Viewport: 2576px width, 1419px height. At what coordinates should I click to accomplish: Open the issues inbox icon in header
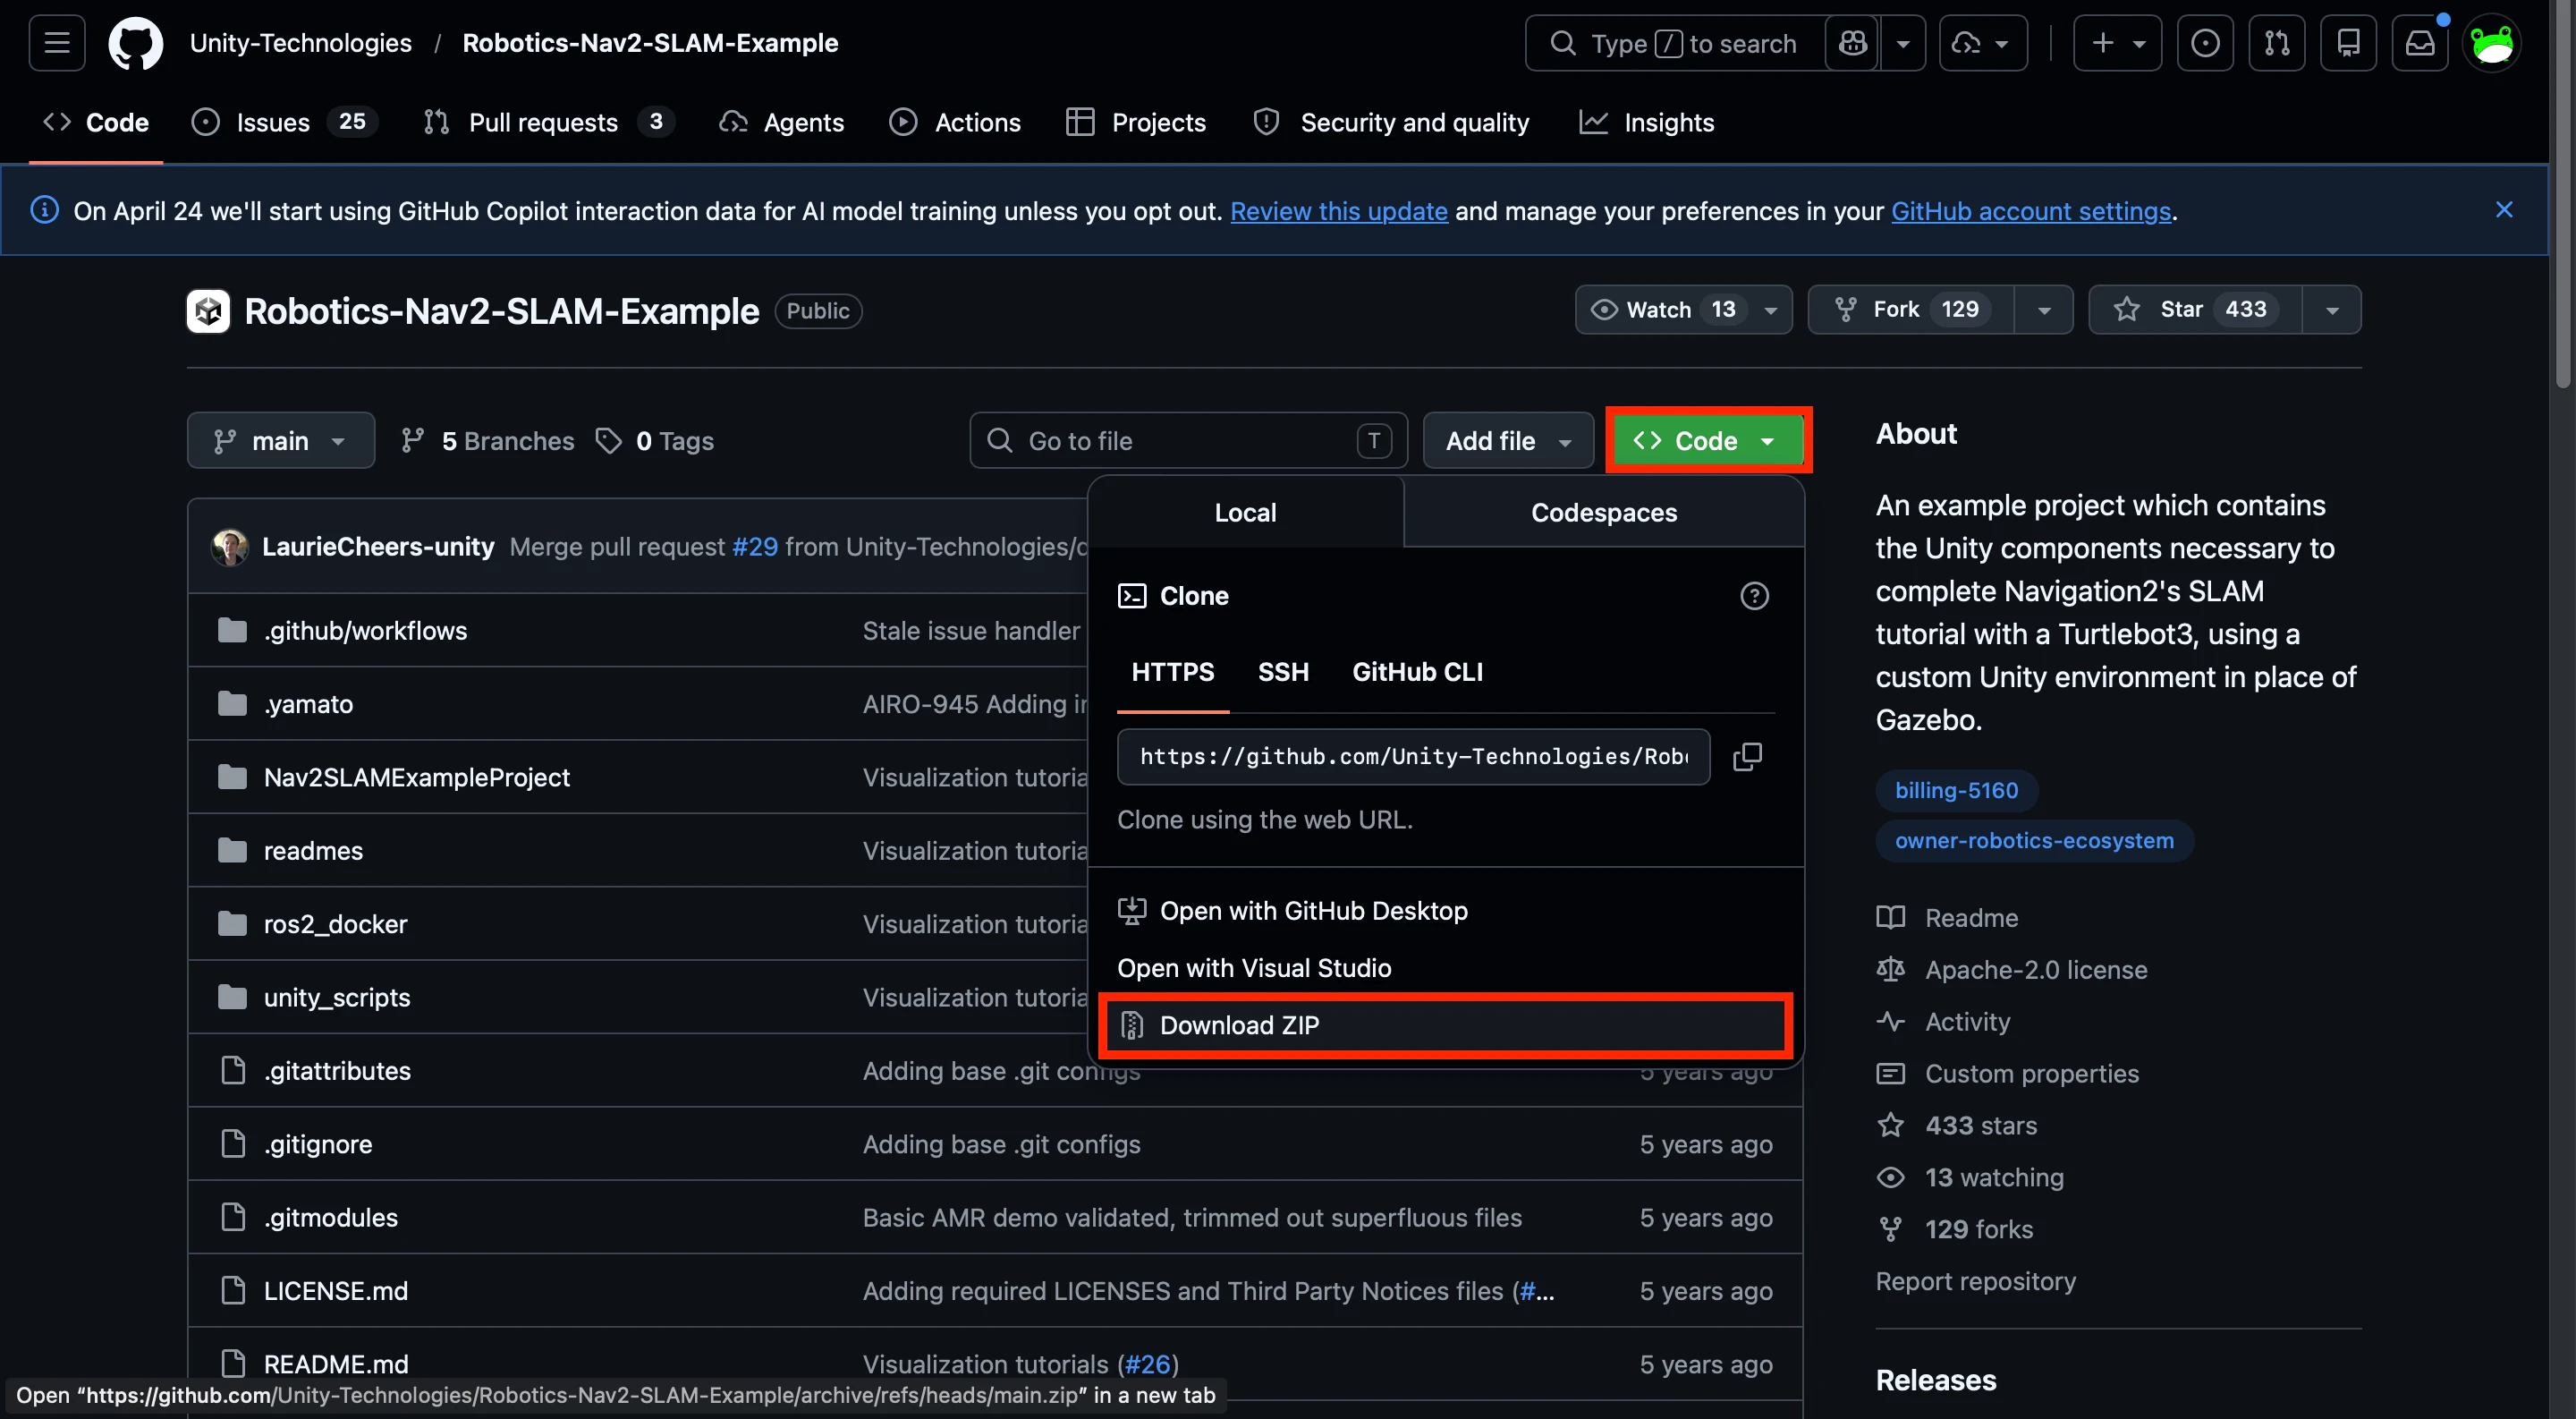coord(2205,43)
